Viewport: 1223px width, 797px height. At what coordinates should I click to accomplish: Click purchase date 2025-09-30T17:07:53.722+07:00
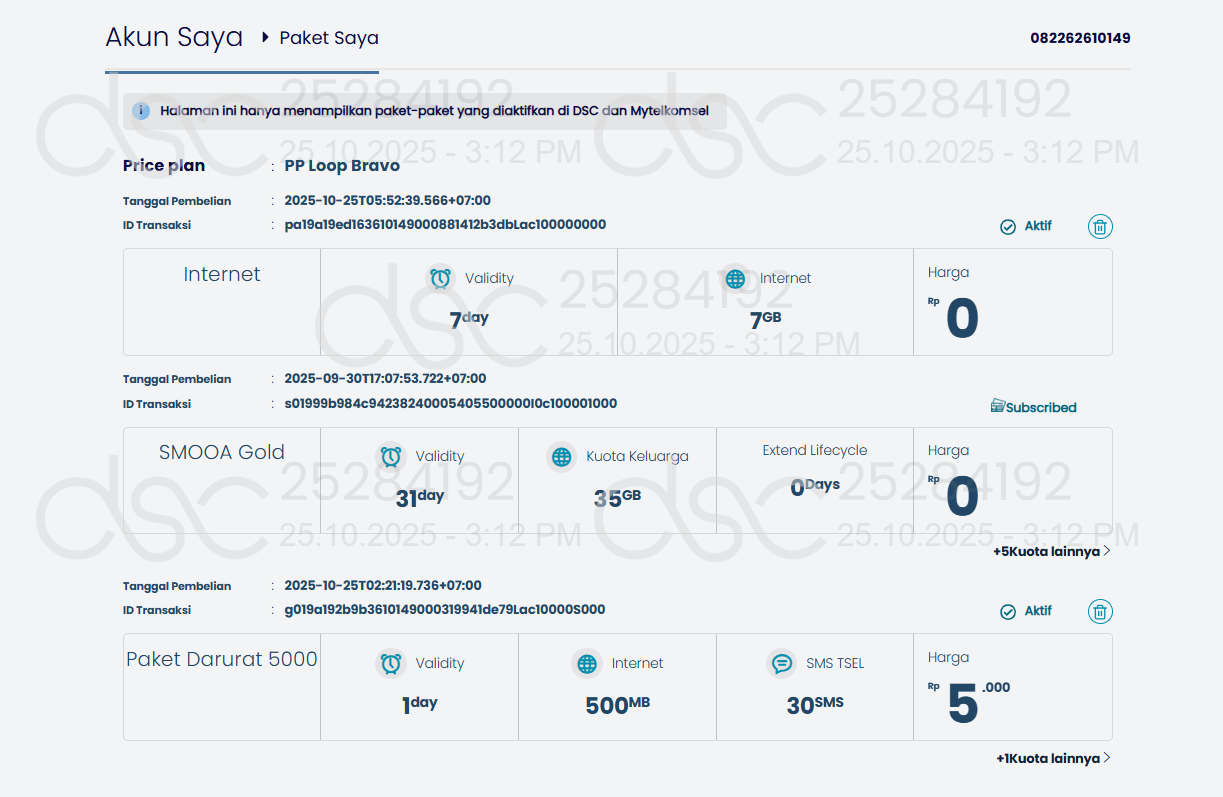tap(386, 379)
